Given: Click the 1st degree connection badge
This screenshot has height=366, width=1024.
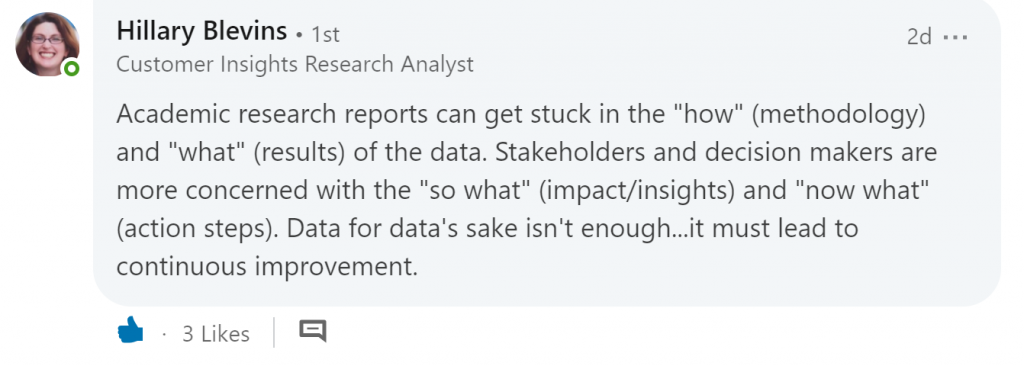Looking at the screenshot, I should coord(325,34).
